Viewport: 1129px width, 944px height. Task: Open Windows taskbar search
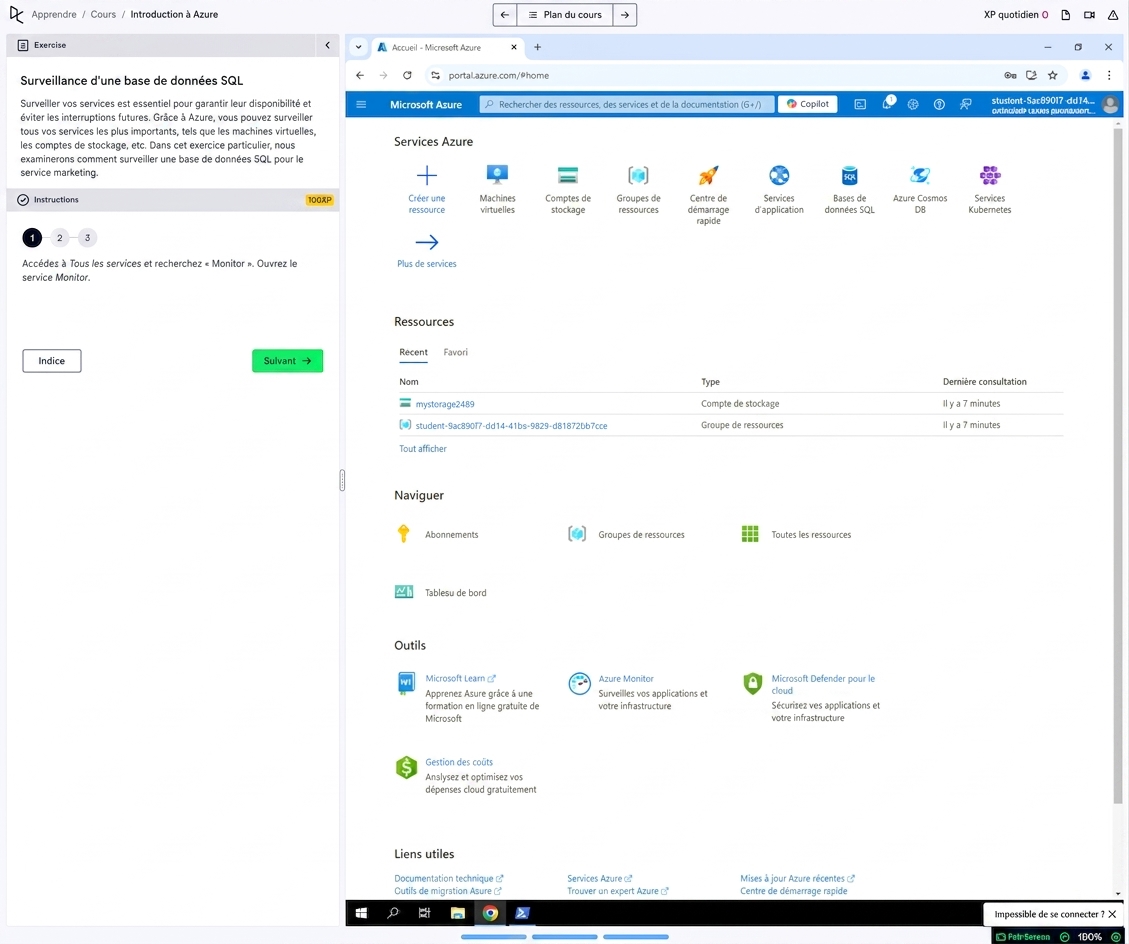click(x=393, y=913)
